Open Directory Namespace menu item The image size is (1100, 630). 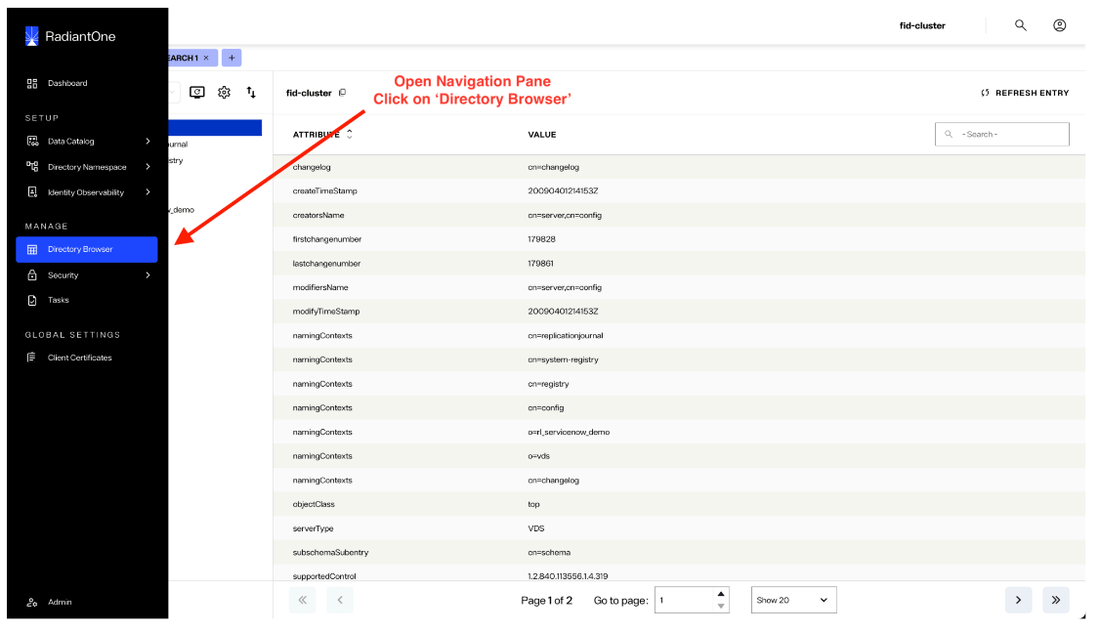point(87,167)
